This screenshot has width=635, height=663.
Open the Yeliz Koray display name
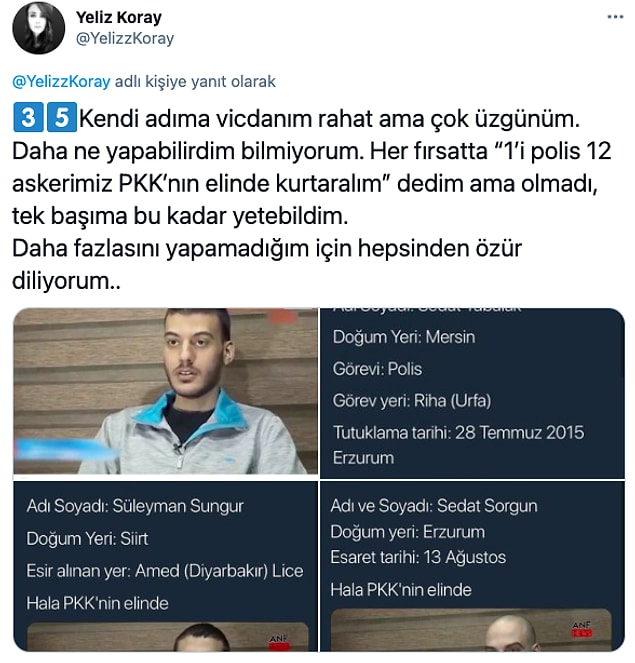[119, 18]
